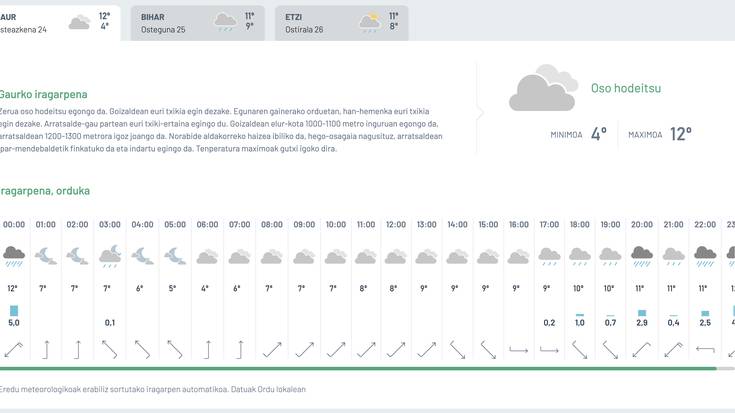Image resolution: width=735 pixels, height=413 pixels.
Task: Click the 20:00 heavy rain icon
Action: [x=642, y=257]
